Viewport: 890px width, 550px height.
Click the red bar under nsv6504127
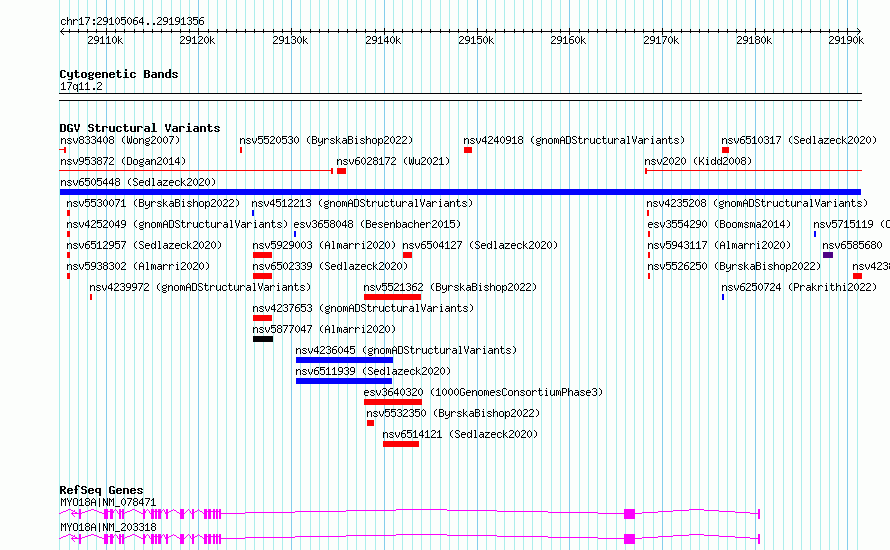click(x=407, y=255)
